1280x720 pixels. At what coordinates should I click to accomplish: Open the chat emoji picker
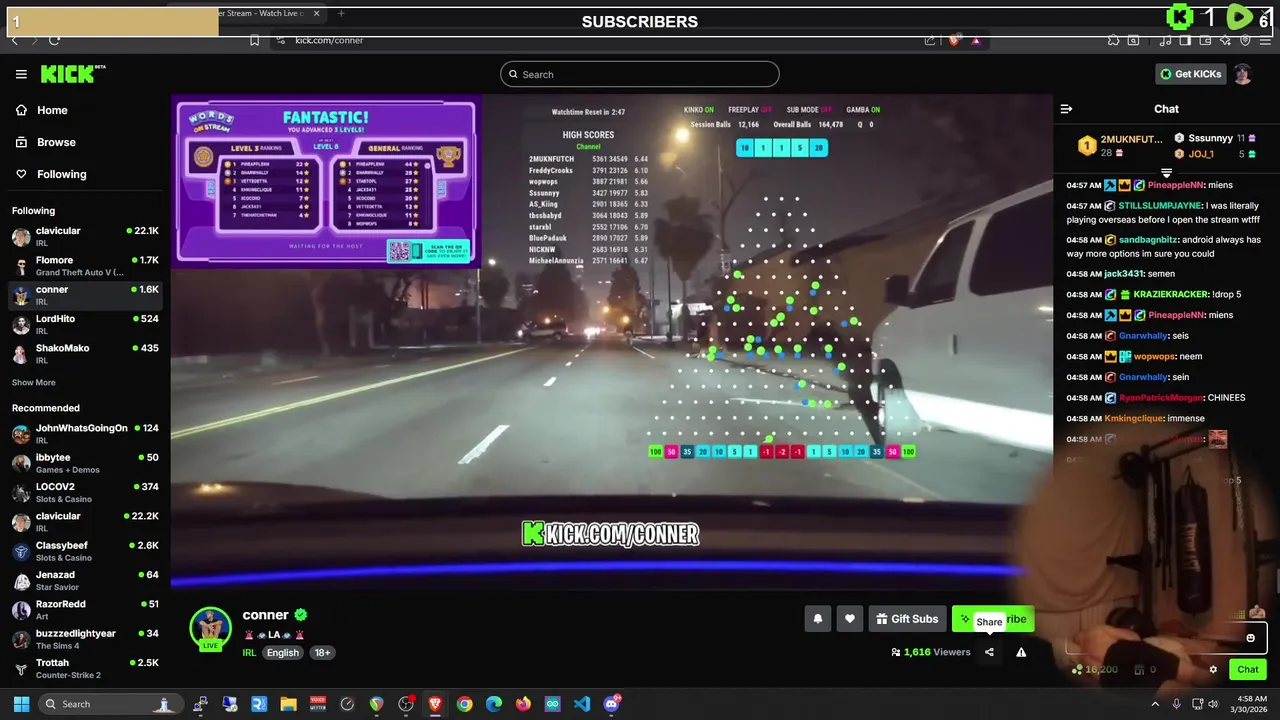click(x=1250, y=638)
